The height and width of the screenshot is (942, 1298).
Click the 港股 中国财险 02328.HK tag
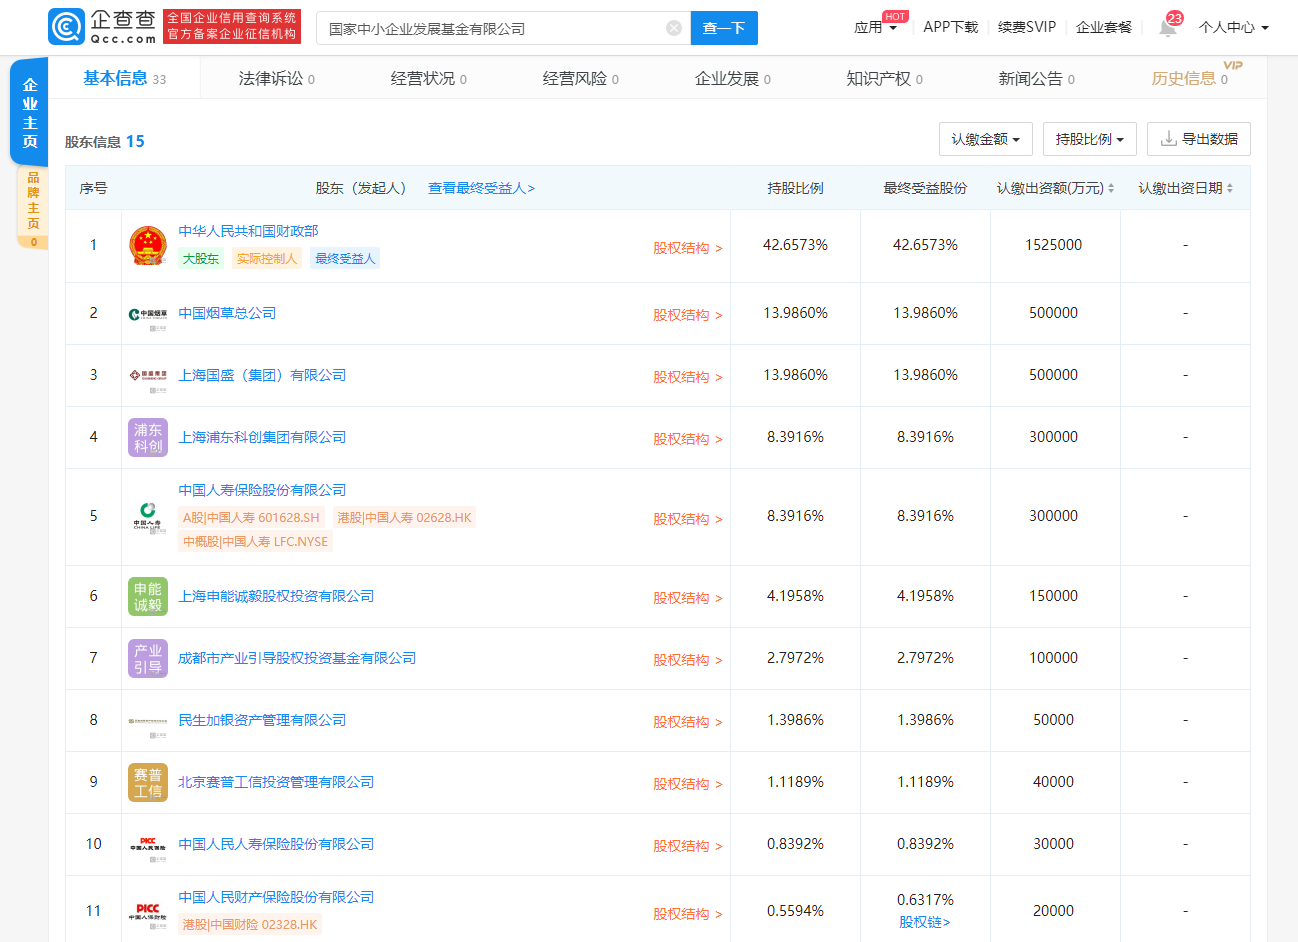[249, 924]
